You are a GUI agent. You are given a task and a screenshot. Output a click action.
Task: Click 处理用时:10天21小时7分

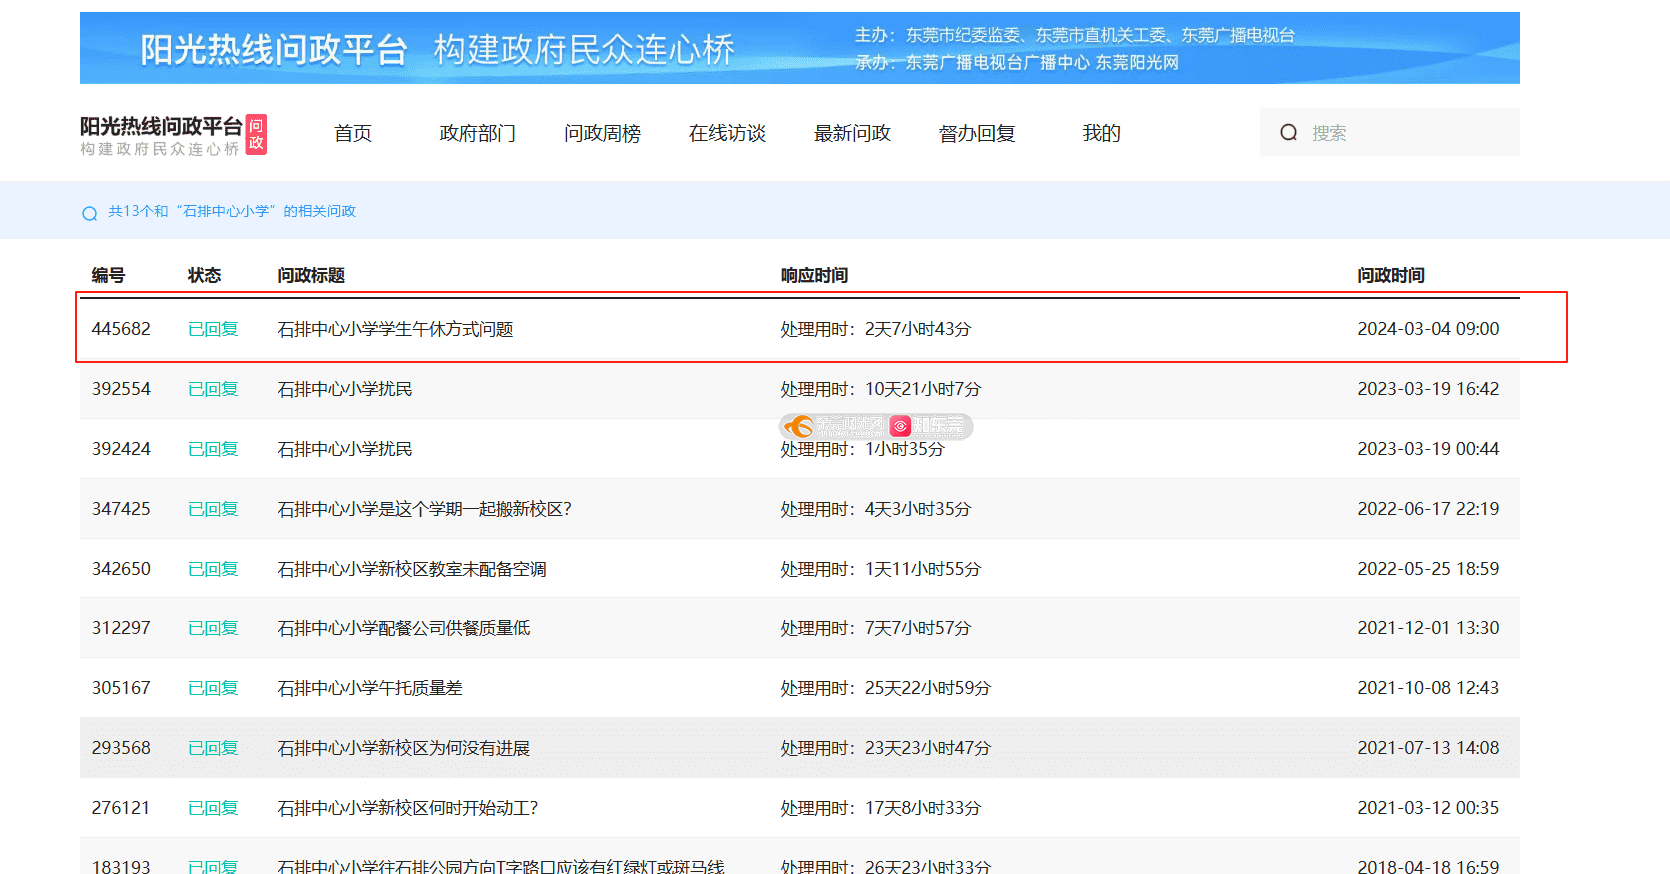click(x=881, y=389)
